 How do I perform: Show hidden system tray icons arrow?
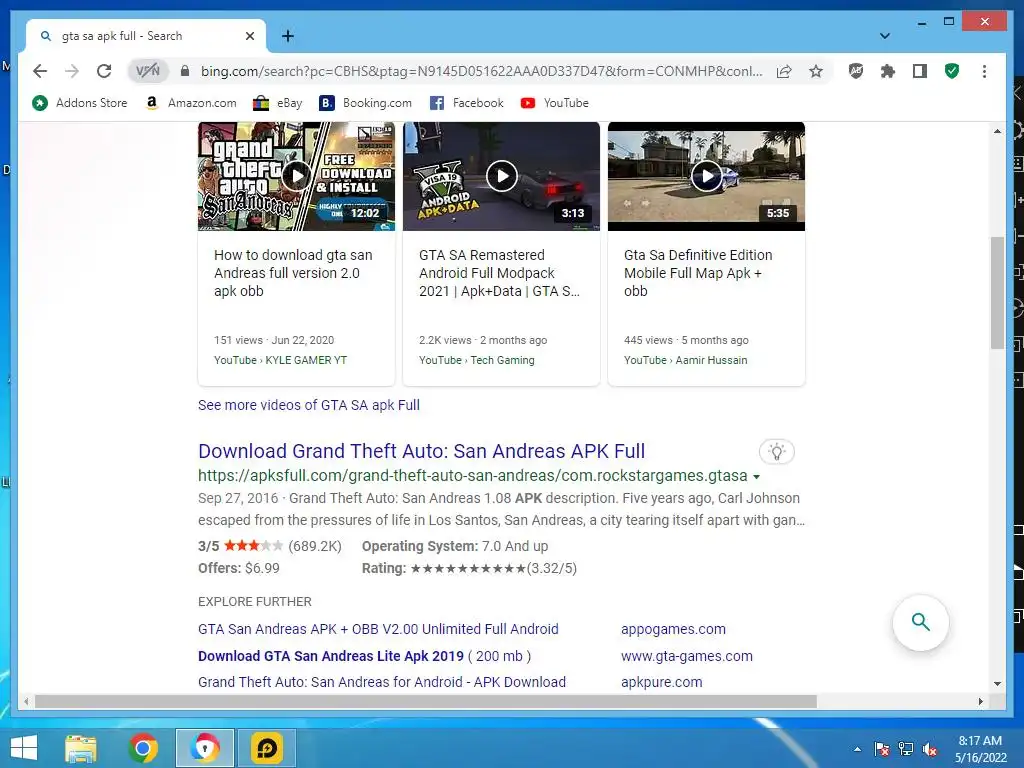(x=857, y=749)
